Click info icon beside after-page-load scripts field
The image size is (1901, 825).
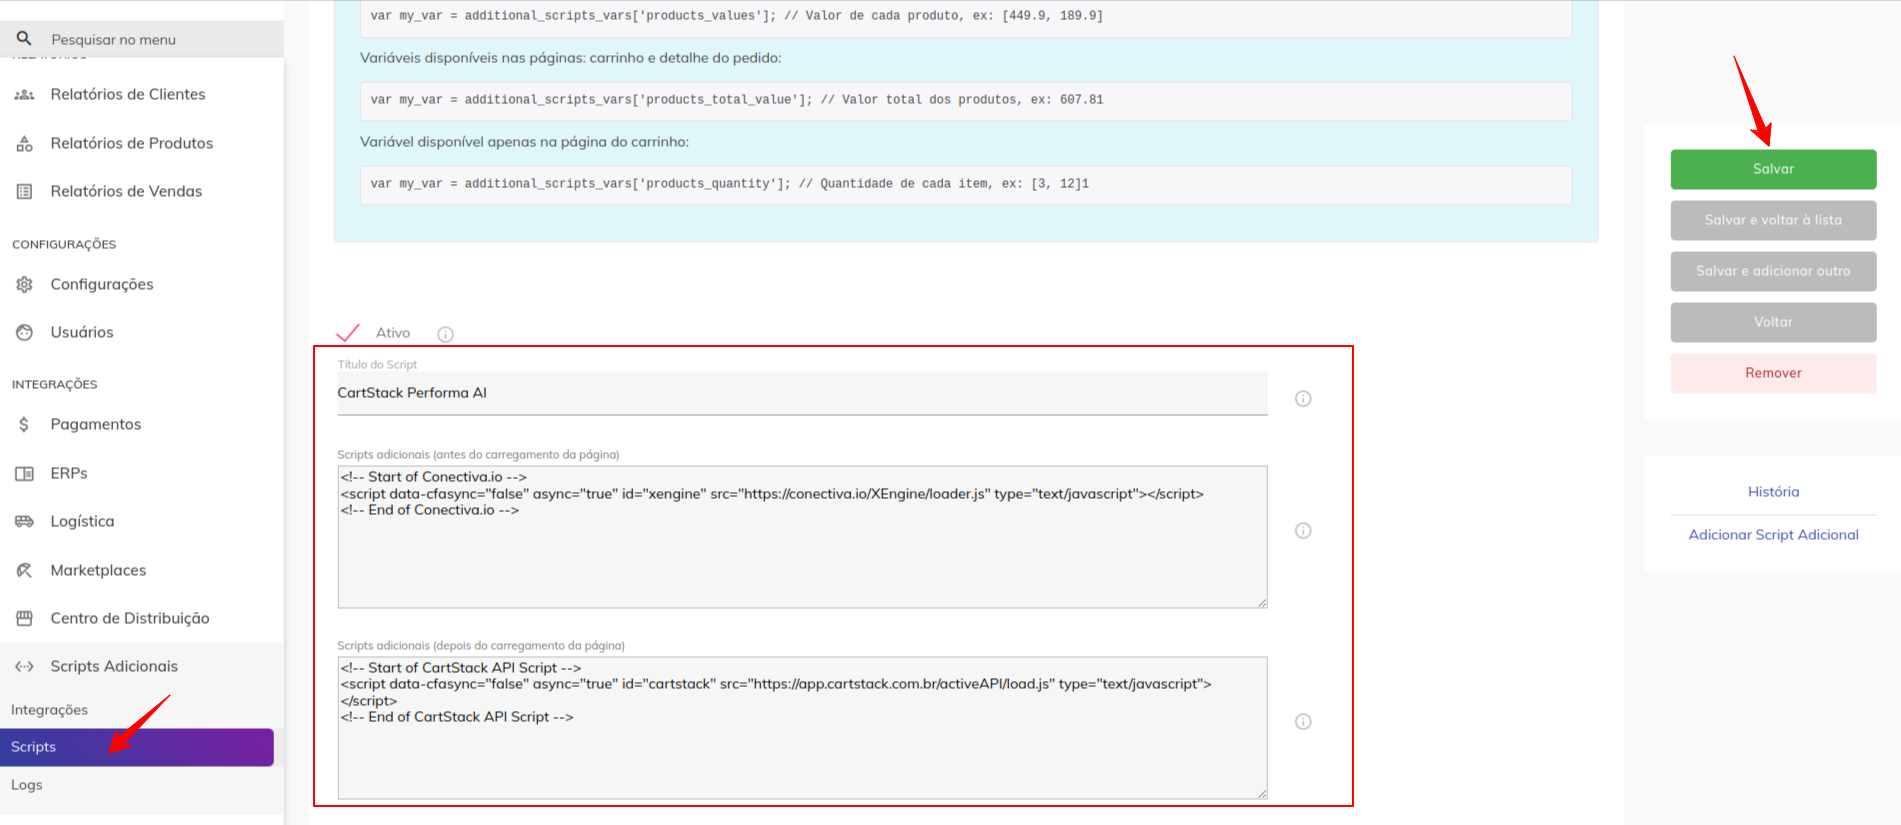tap(1303, 722)
